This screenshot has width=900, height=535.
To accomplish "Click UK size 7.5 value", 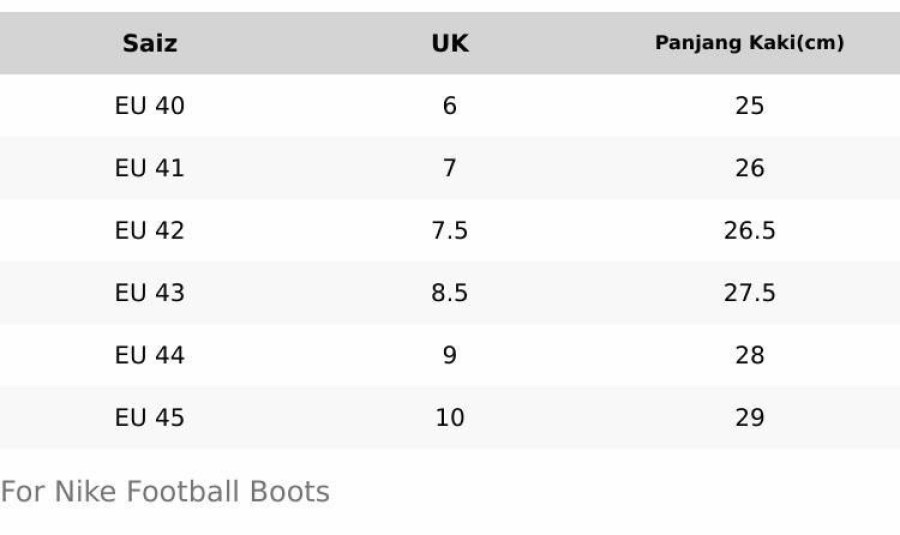I will [450, 230].
